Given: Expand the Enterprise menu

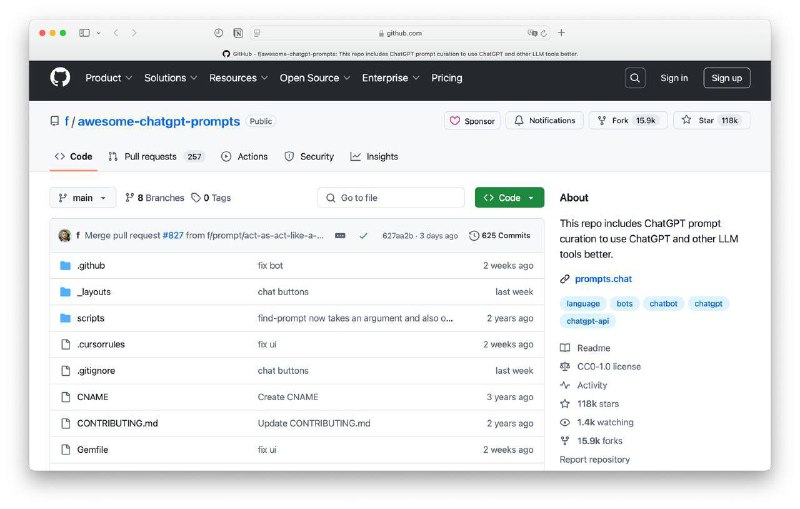Looking at the screenshot, I should coord(391,78).
